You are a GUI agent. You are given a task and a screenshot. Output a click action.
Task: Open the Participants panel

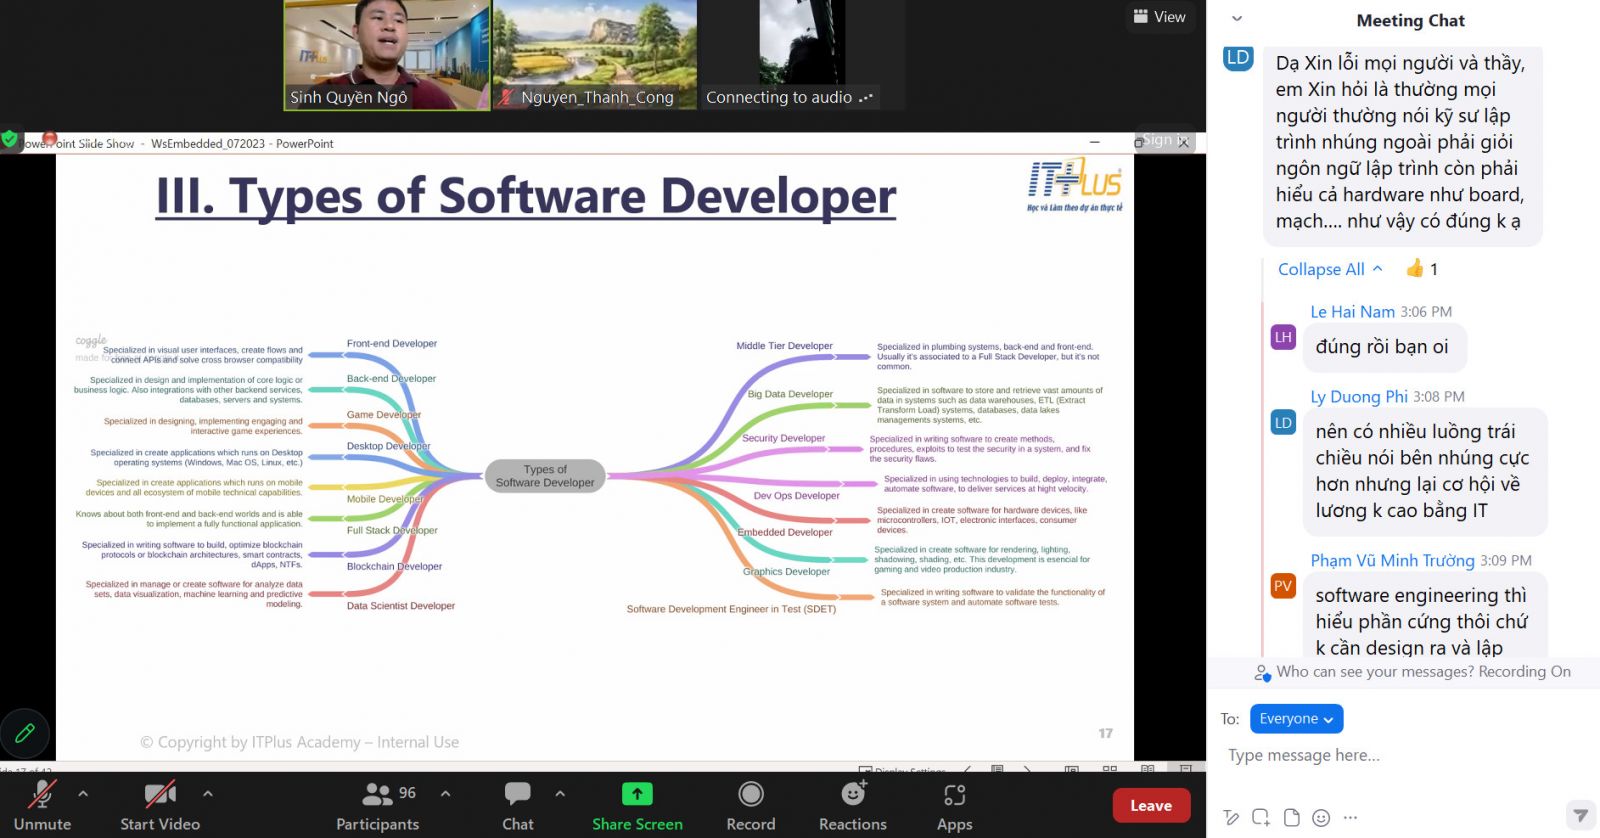click(377, 805)
